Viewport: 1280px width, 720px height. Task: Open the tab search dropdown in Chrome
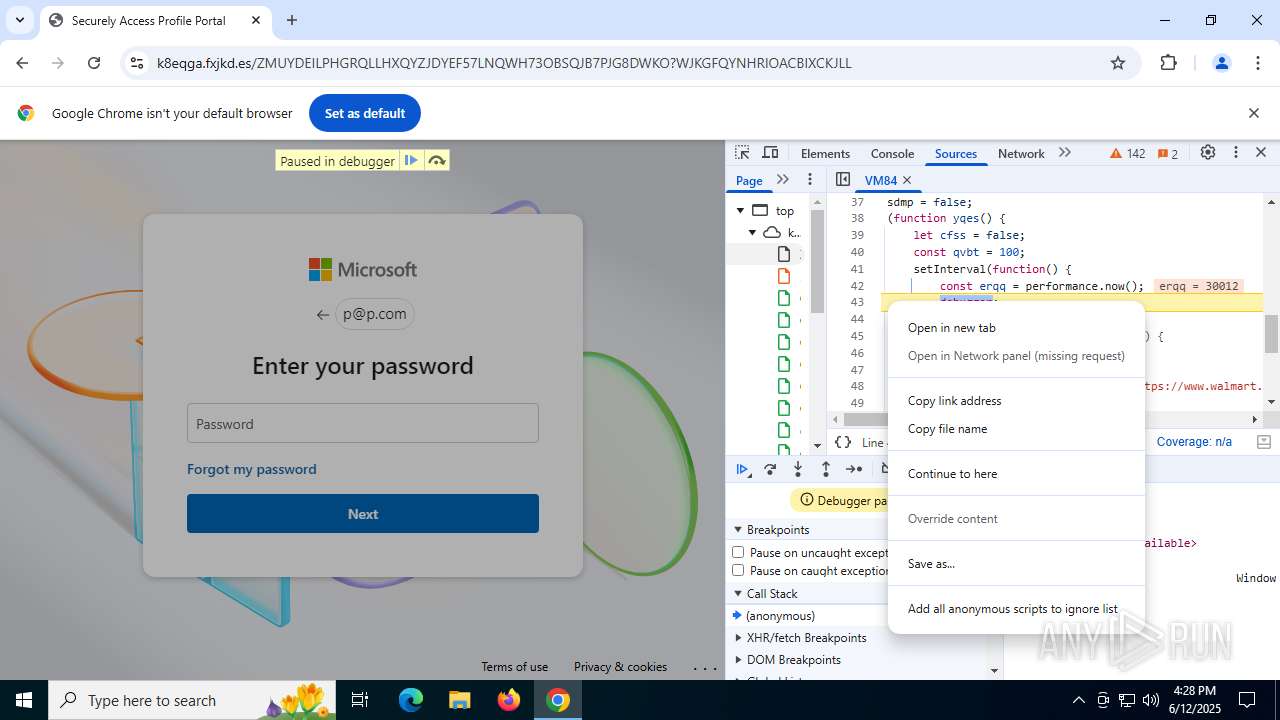20,20
